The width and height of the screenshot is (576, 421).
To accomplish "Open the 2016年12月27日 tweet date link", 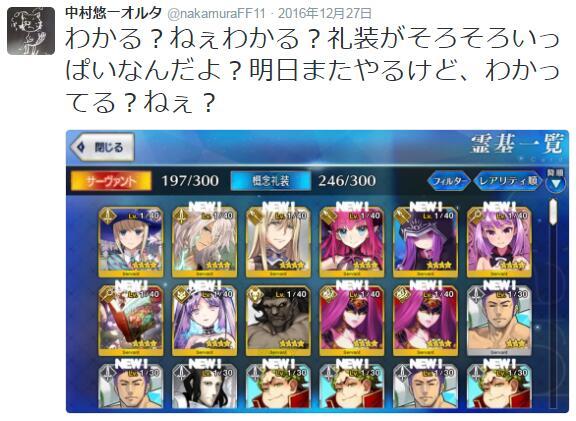I will [325, 14].
